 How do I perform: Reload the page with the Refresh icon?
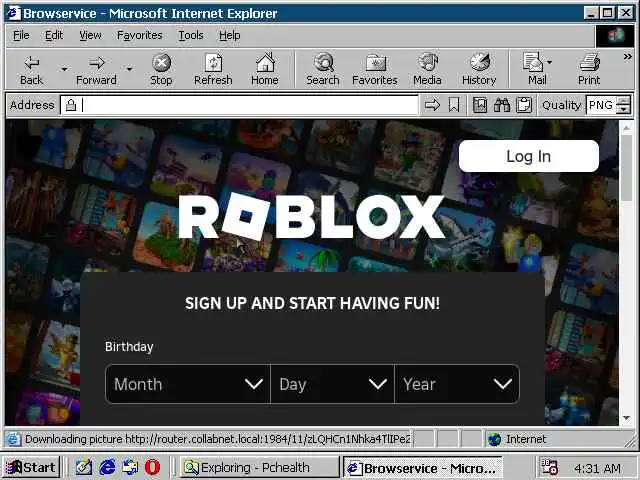(x=213, y=63)
